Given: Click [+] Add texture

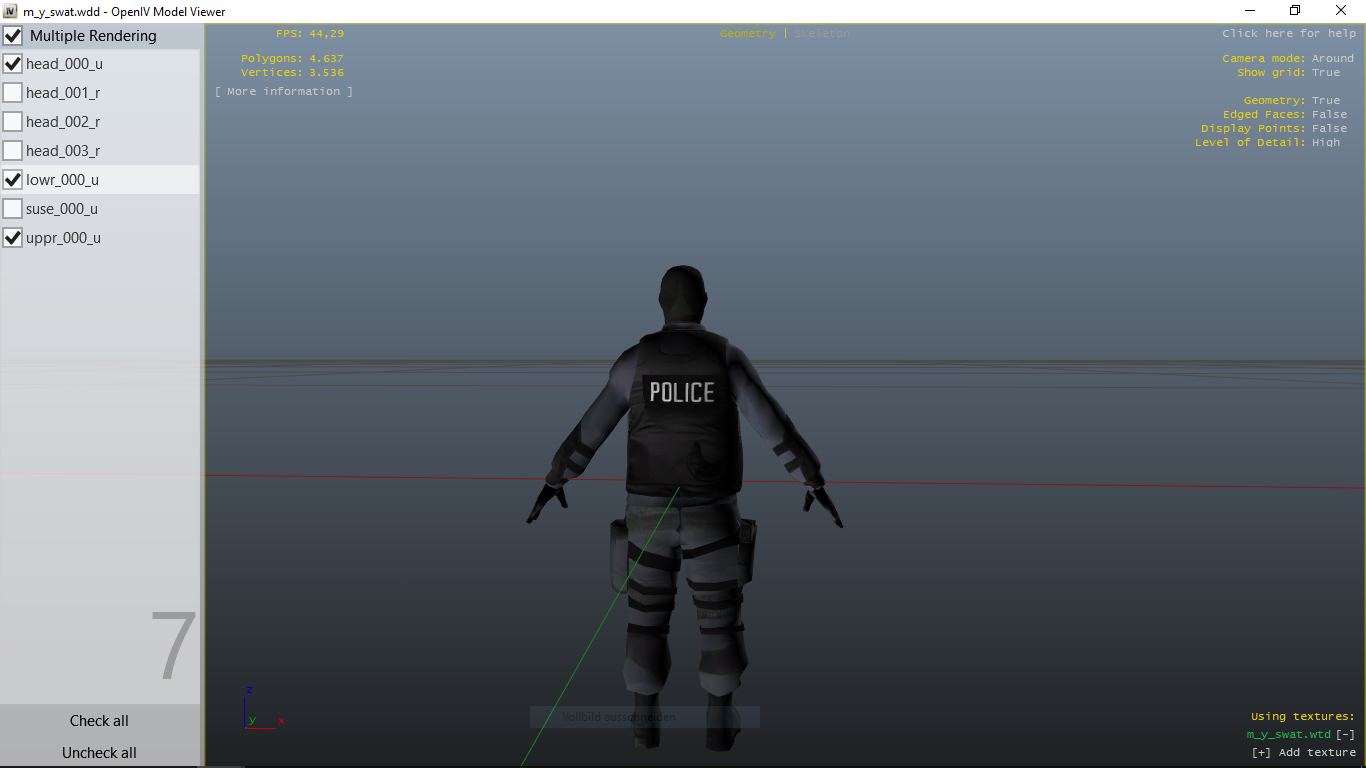Looking at the screenshot, I should pyautogui.click(x=1303, y=752).
